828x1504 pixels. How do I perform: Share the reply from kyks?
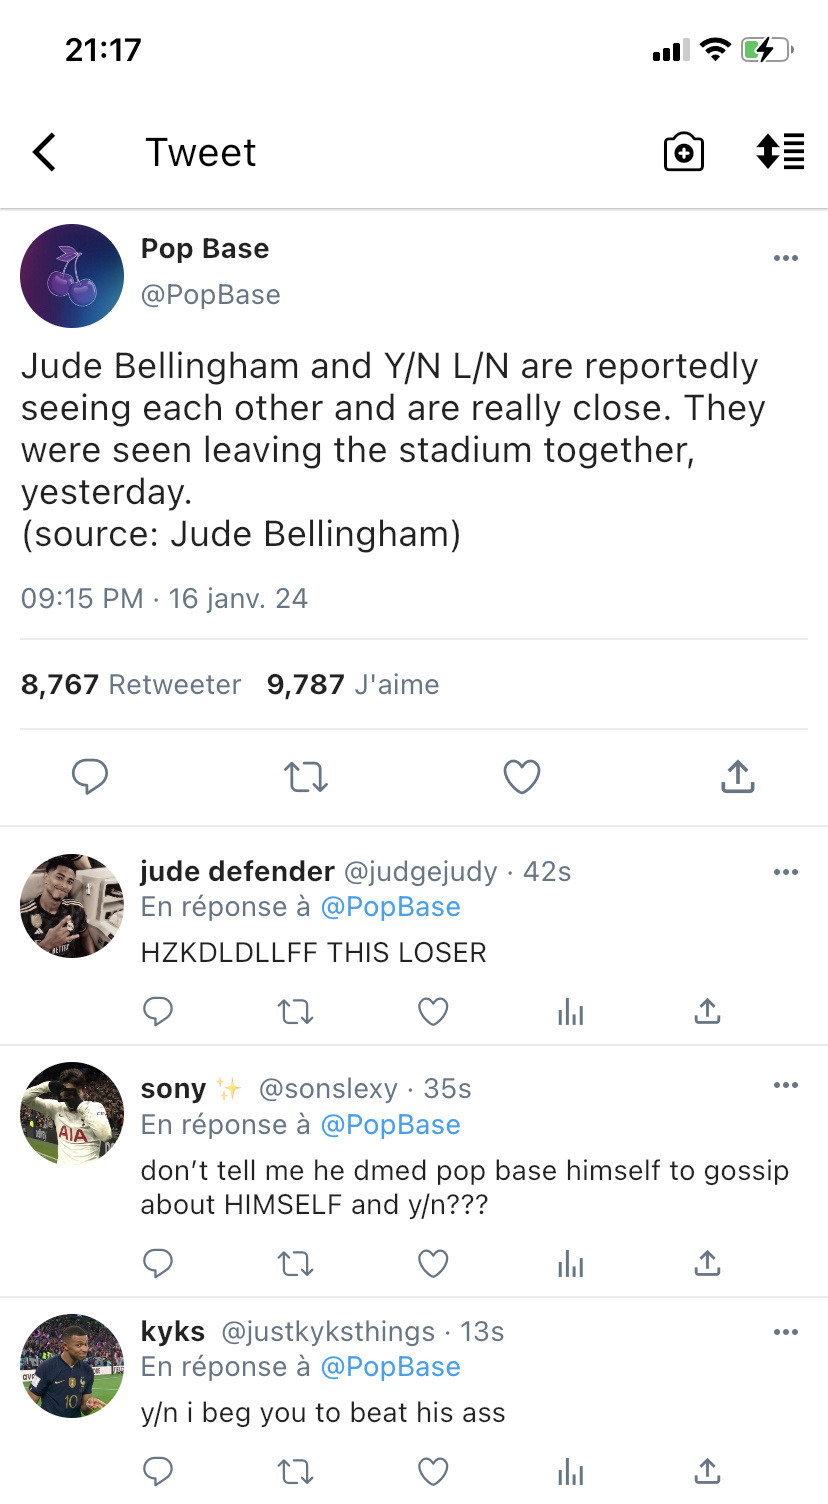pyautogui.click(x=707, y=1471)
